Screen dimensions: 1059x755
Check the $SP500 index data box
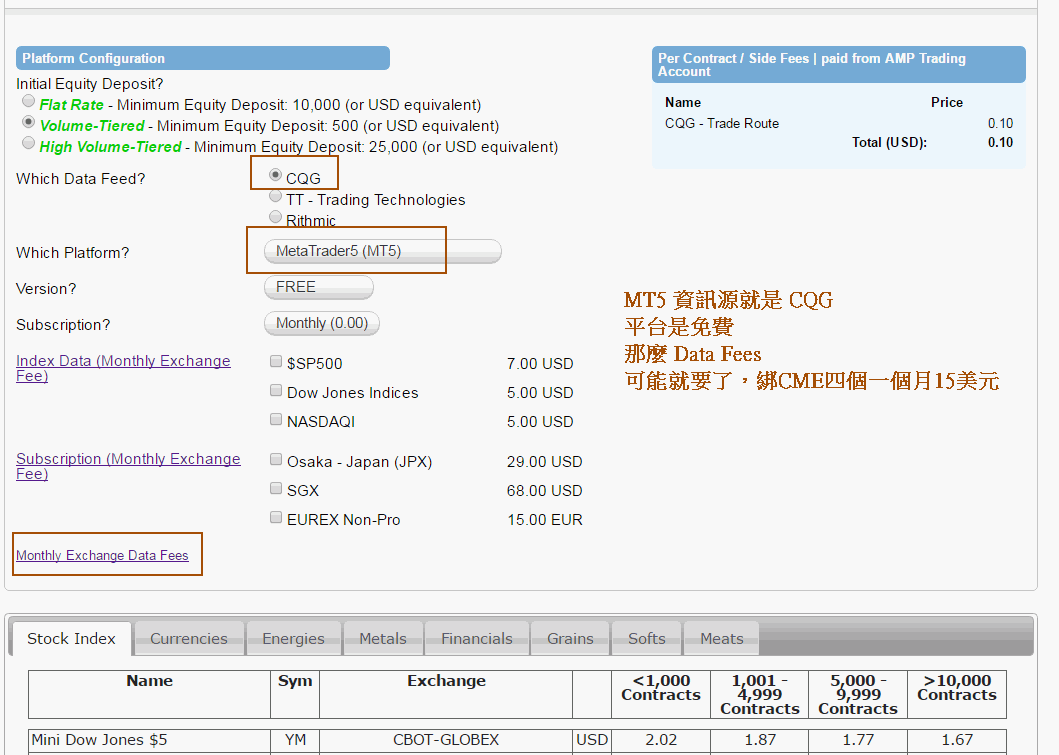276,361
